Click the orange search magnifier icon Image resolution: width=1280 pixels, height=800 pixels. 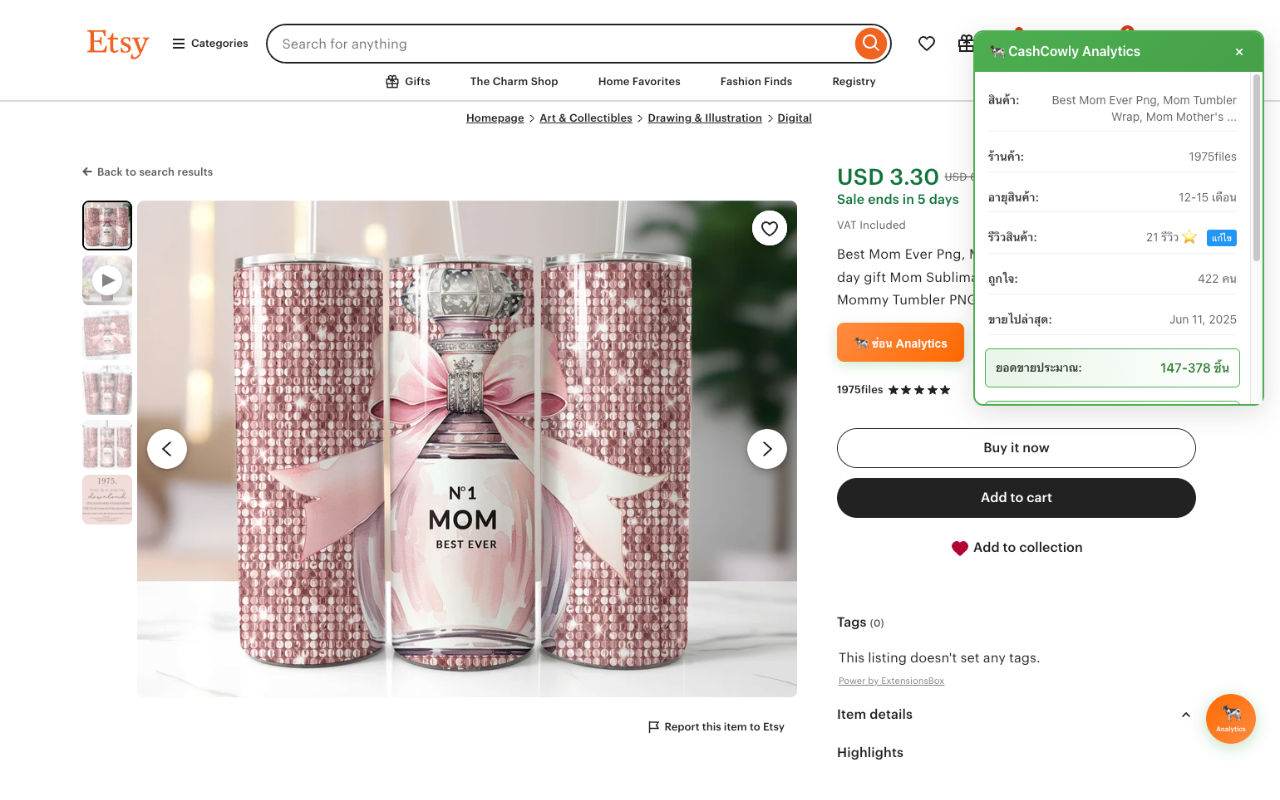point(871,43)
